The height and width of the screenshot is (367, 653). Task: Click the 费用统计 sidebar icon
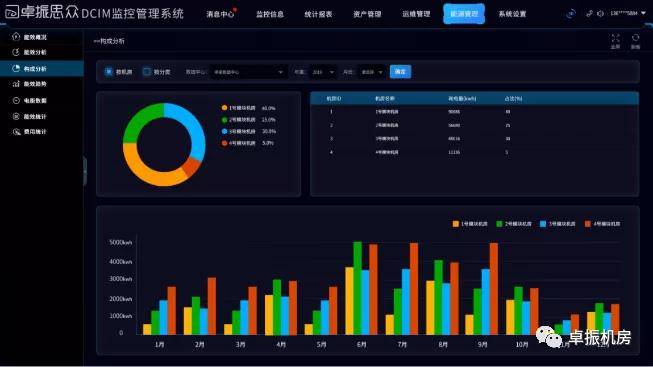click(16, 132)
